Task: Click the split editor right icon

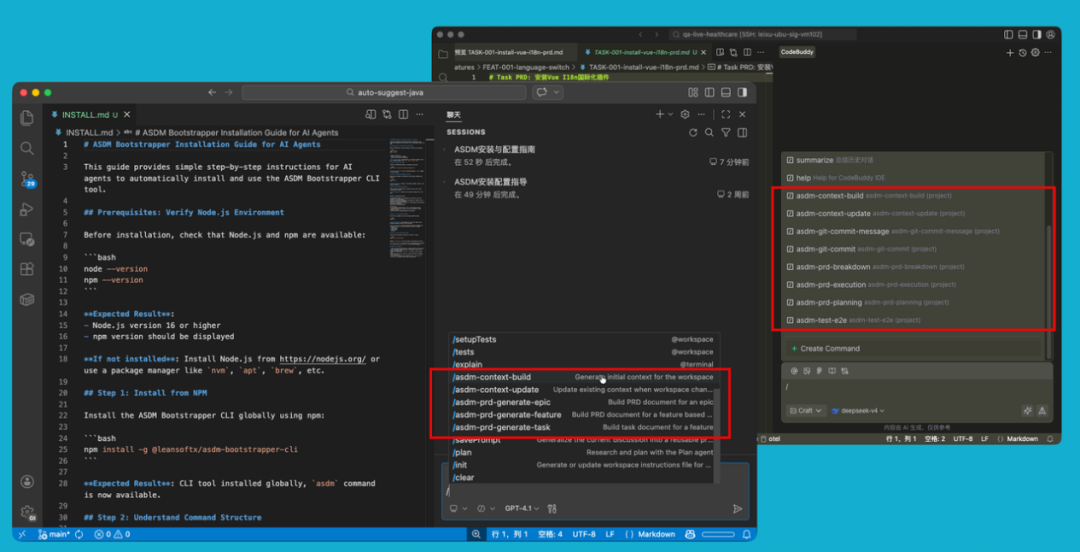Action: pyautogui.click(x=404, y=114)
